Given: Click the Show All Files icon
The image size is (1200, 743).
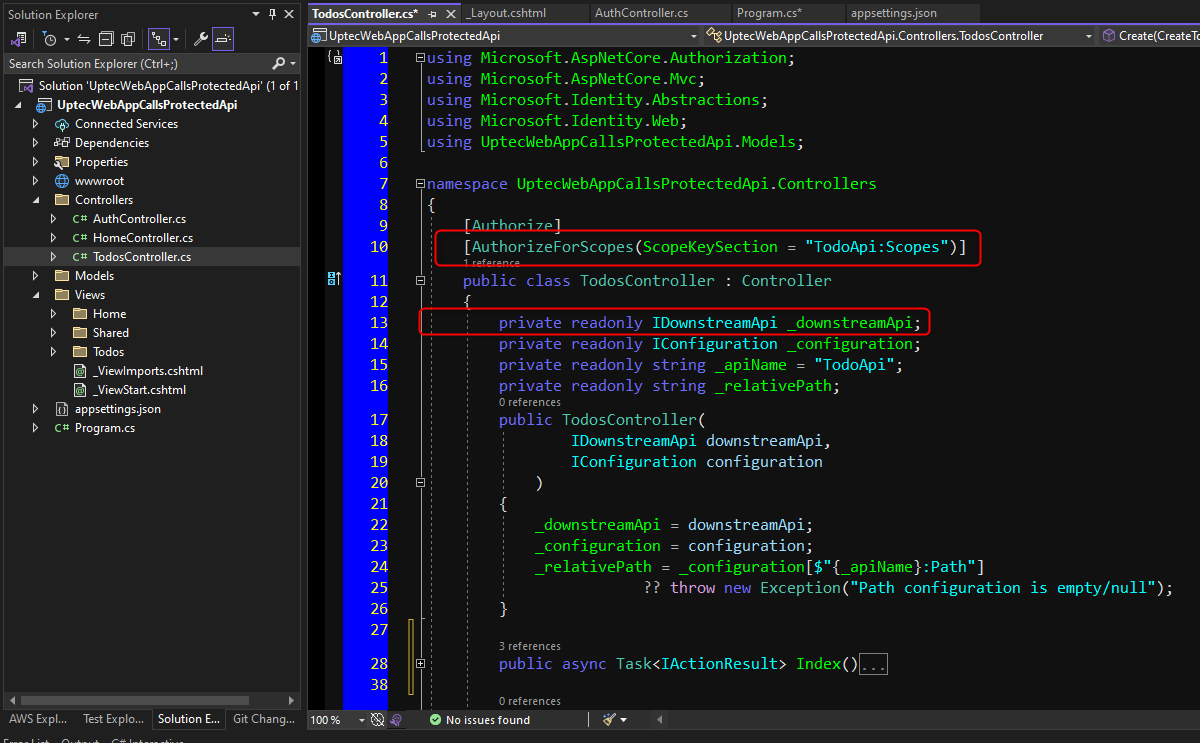Looking at the screenshot, I should pyautogui.click(x=128, y=39).
